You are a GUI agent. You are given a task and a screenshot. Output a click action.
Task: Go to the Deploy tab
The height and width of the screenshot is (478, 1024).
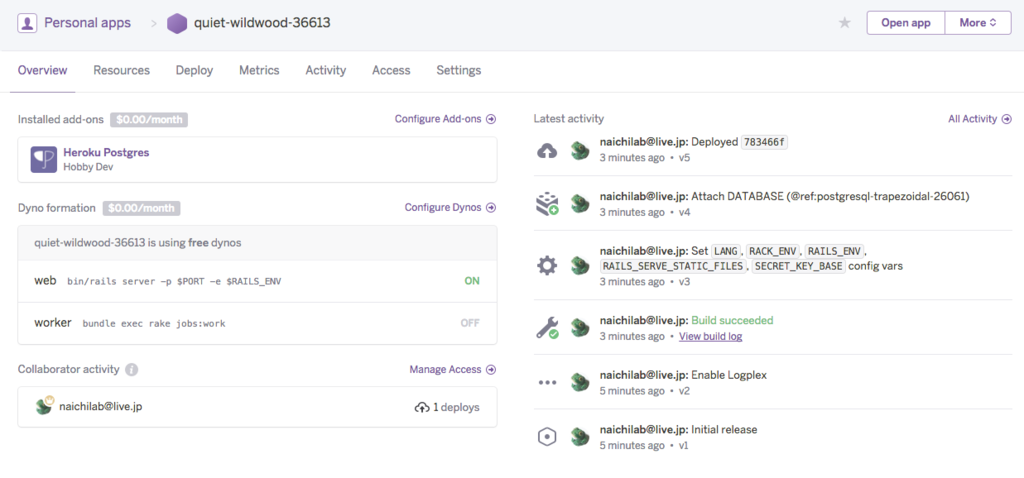pos(194,71)
